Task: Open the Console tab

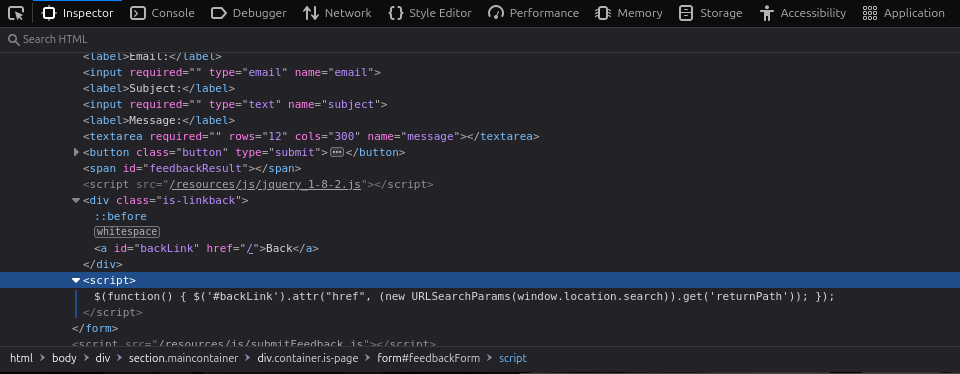Action: point(162,13)
